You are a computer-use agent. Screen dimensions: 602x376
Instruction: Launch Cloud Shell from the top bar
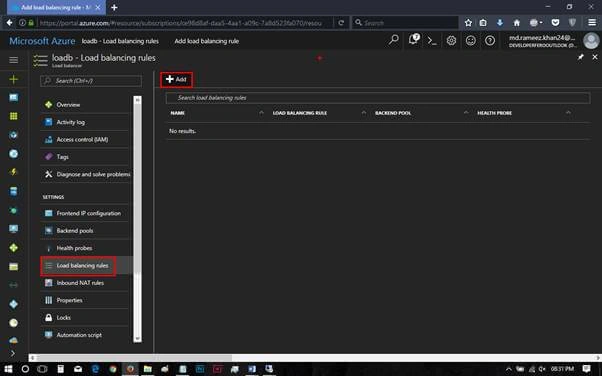click(432, 41)
